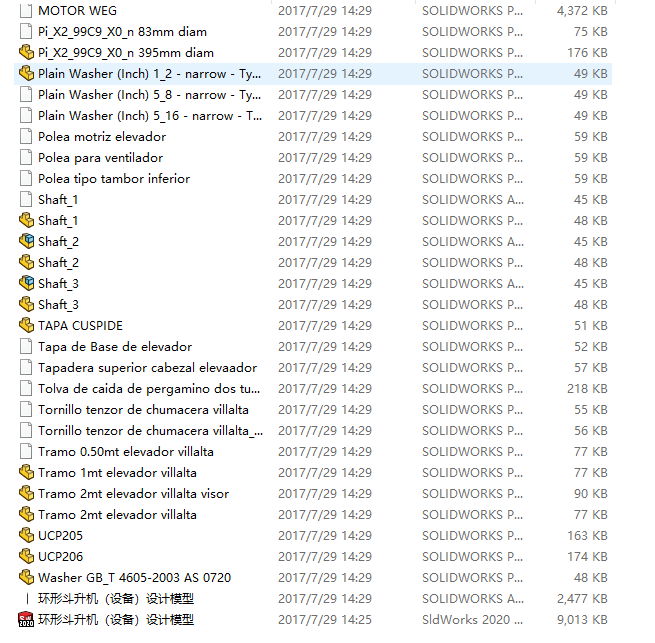Click the yellow part icon of the 48 KB Shaft_1
The height and width of the screenshot is (643, 655).
[x=26, y=221]
